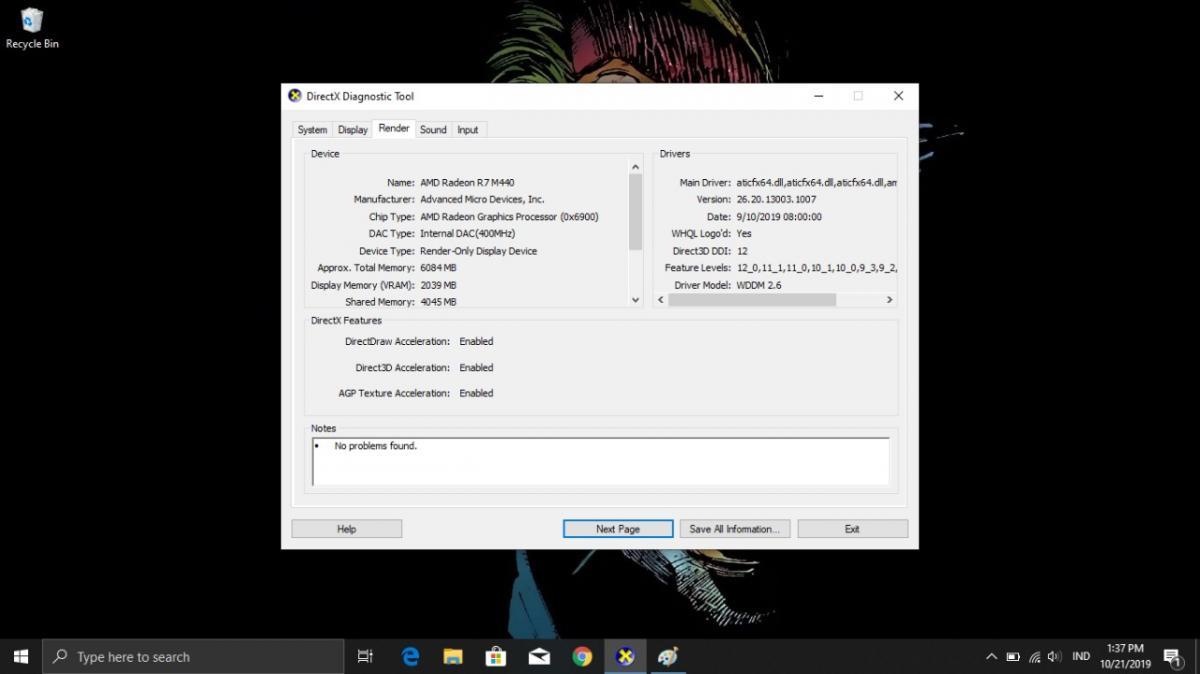Switch to the System tab

[312, 130]
